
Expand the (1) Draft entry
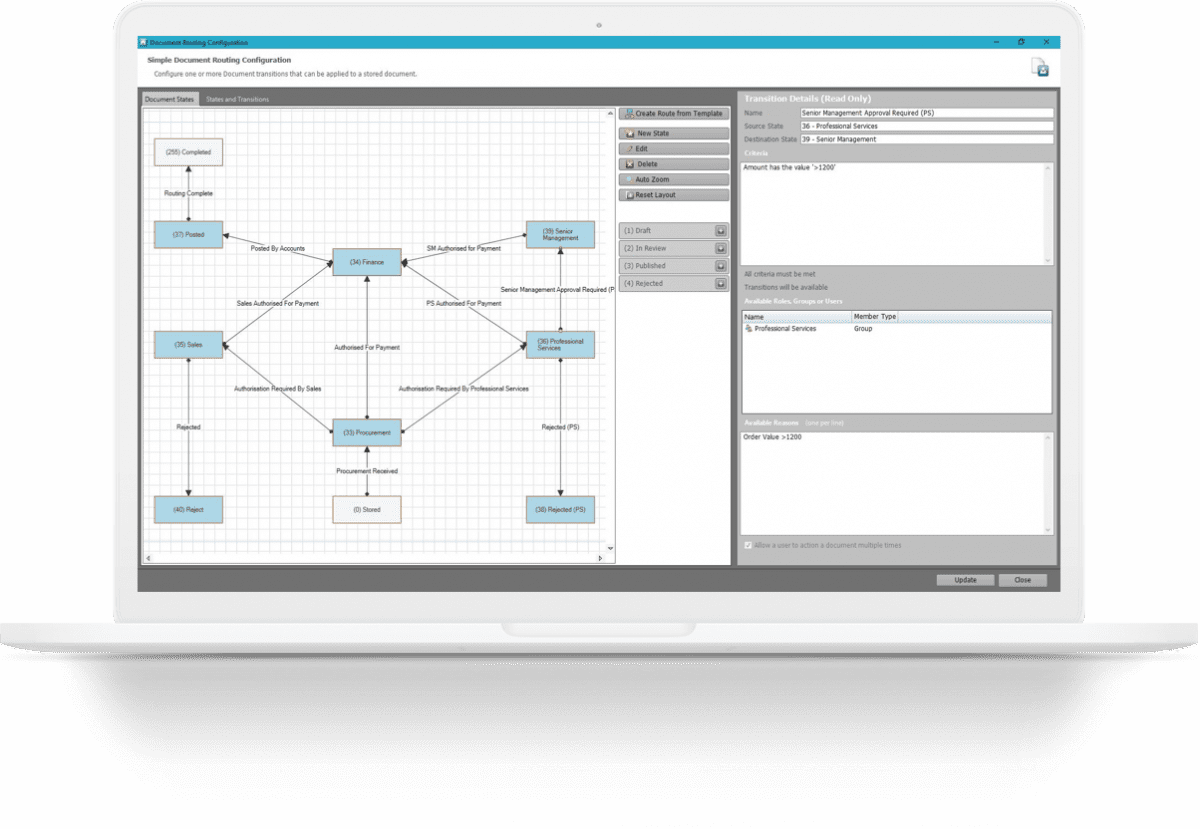click(x=722, y=230)
